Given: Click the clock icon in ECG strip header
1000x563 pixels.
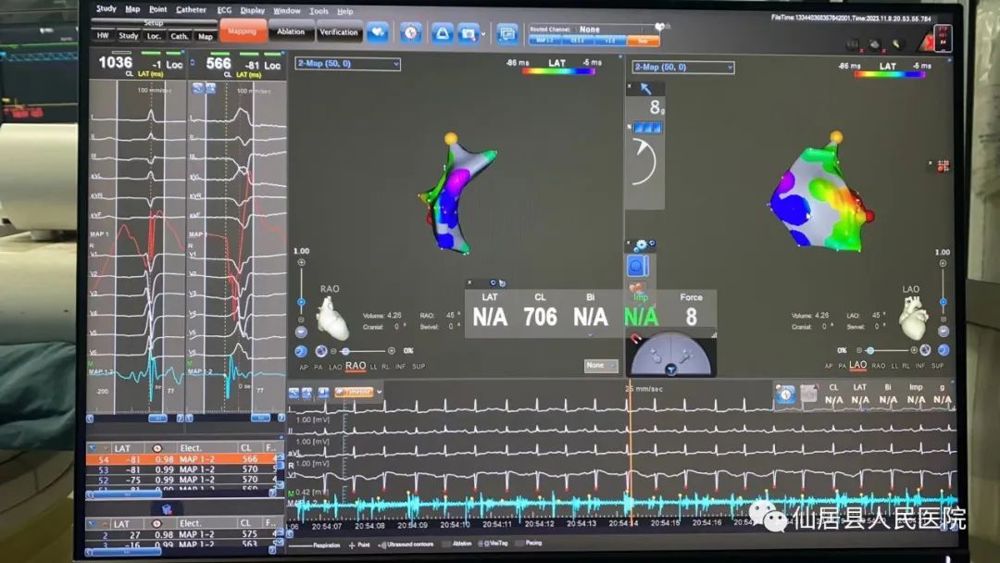Looking at the screenshot, I should click(786, 395).
